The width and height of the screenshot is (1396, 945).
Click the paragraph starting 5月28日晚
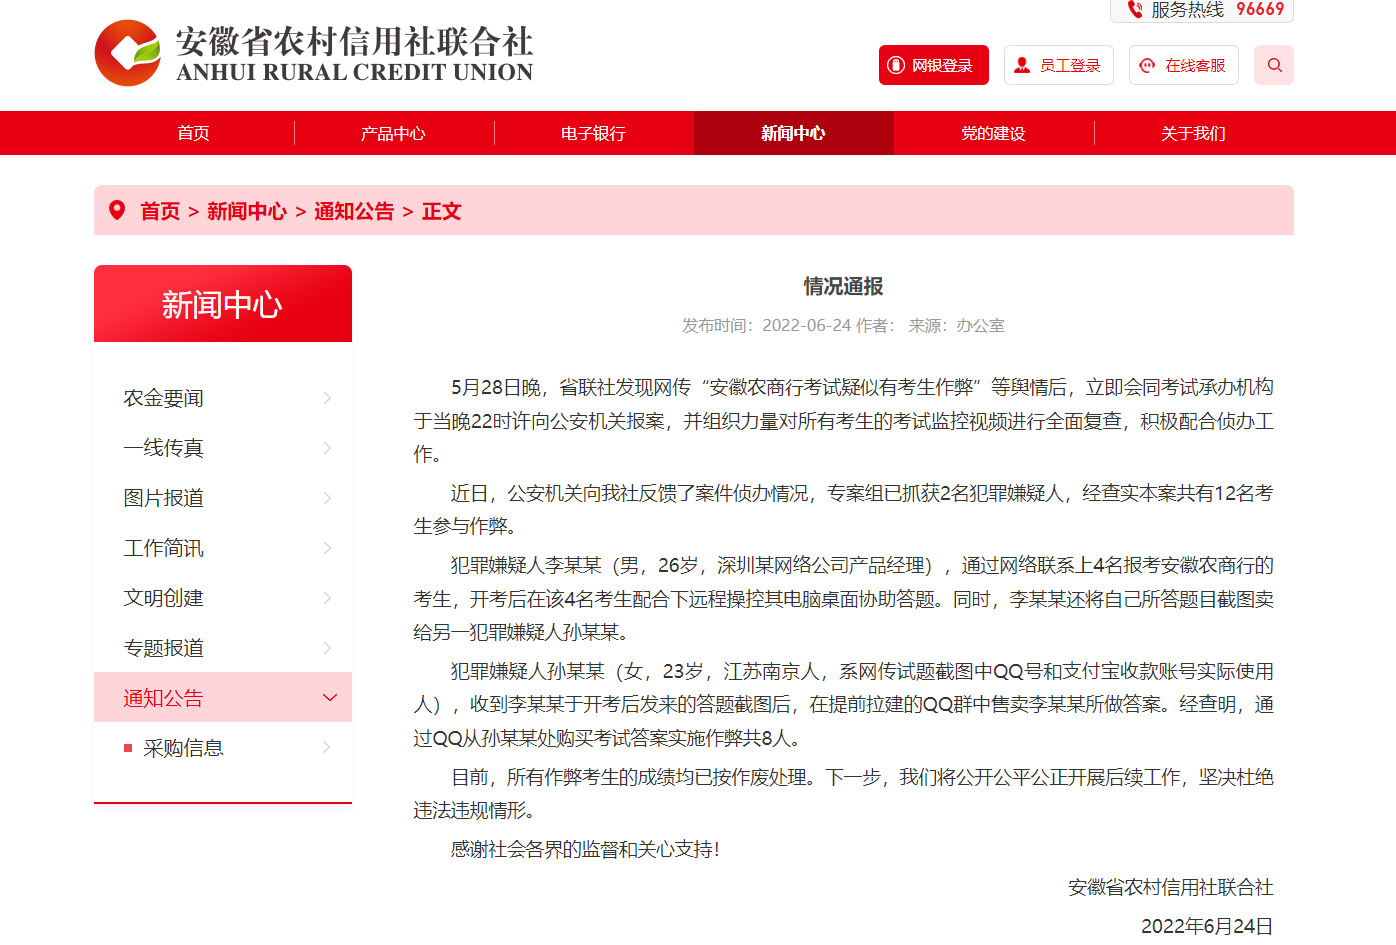[843, 420]
